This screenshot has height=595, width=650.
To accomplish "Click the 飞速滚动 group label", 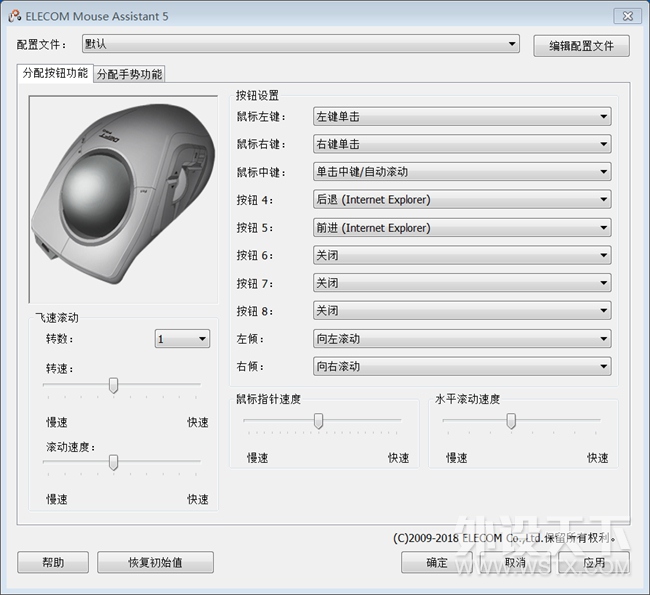I will click(x=57, y=318).
